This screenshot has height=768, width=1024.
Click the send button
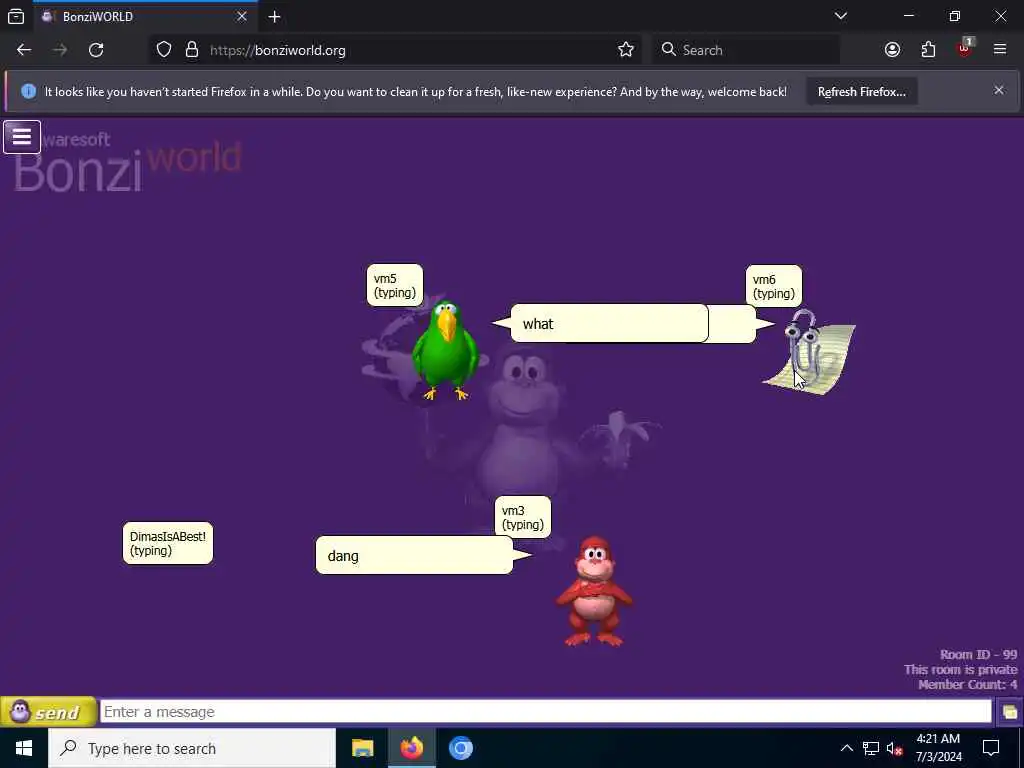click(x=48, y=712)
